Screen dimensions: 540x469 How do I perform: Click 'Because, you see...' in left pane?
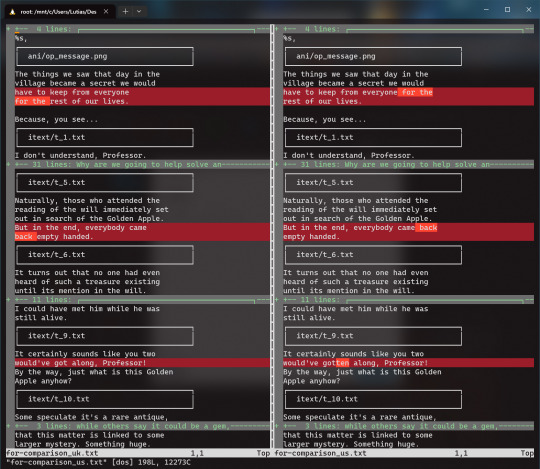[x=56, y=119]
